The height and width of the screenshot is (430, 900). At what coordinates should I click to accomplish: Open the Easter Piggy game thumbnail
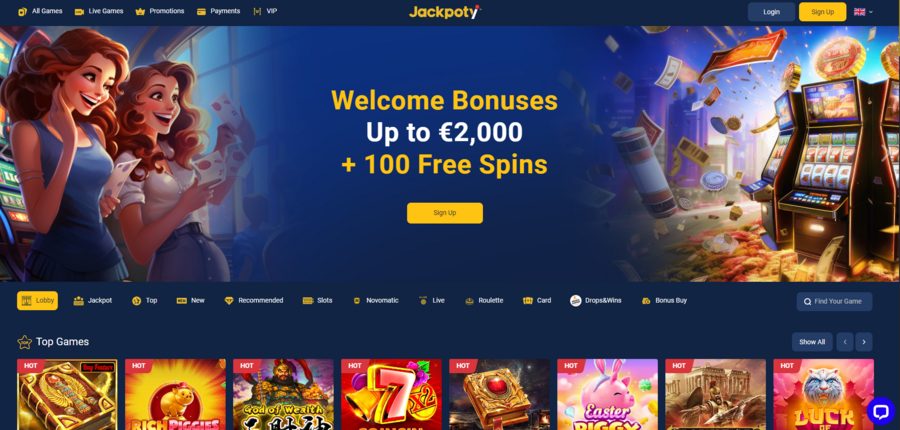click(x=607, y=394)
